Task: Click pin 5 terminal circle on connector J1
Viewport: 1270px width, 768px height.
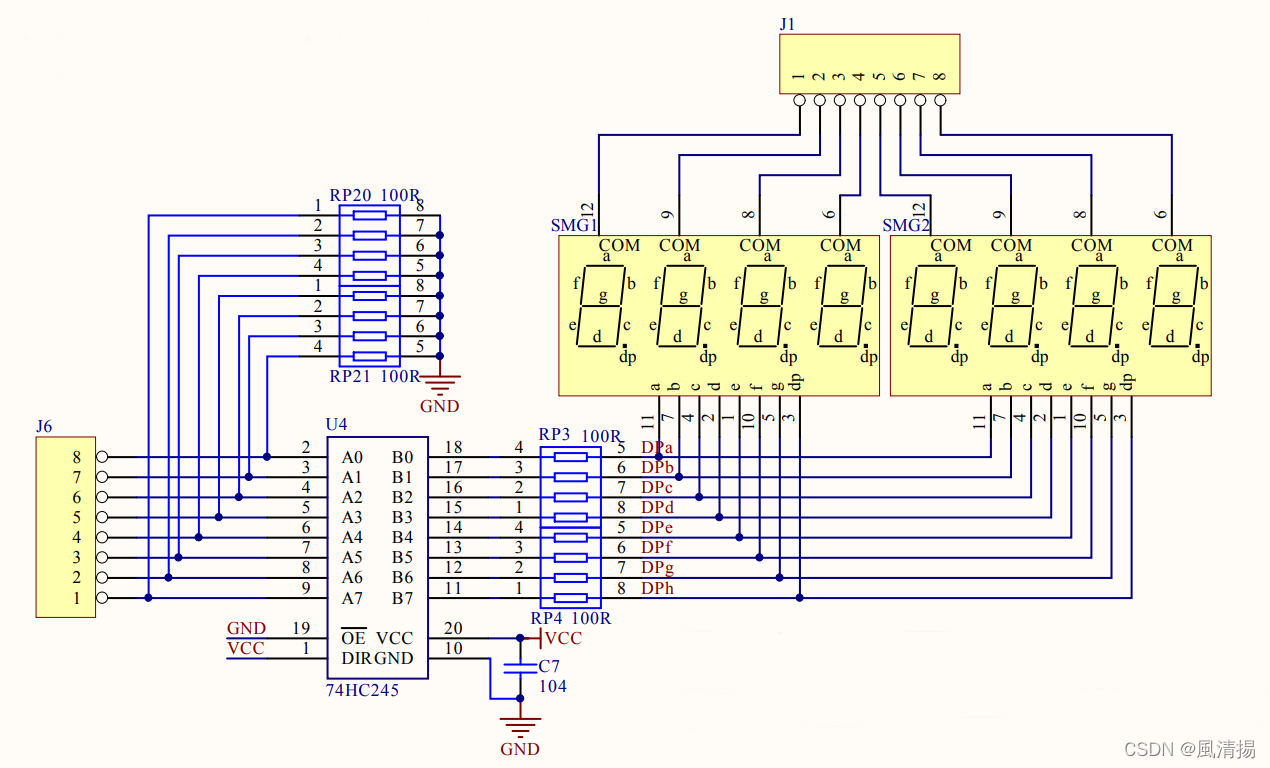Action: [880, 100]
